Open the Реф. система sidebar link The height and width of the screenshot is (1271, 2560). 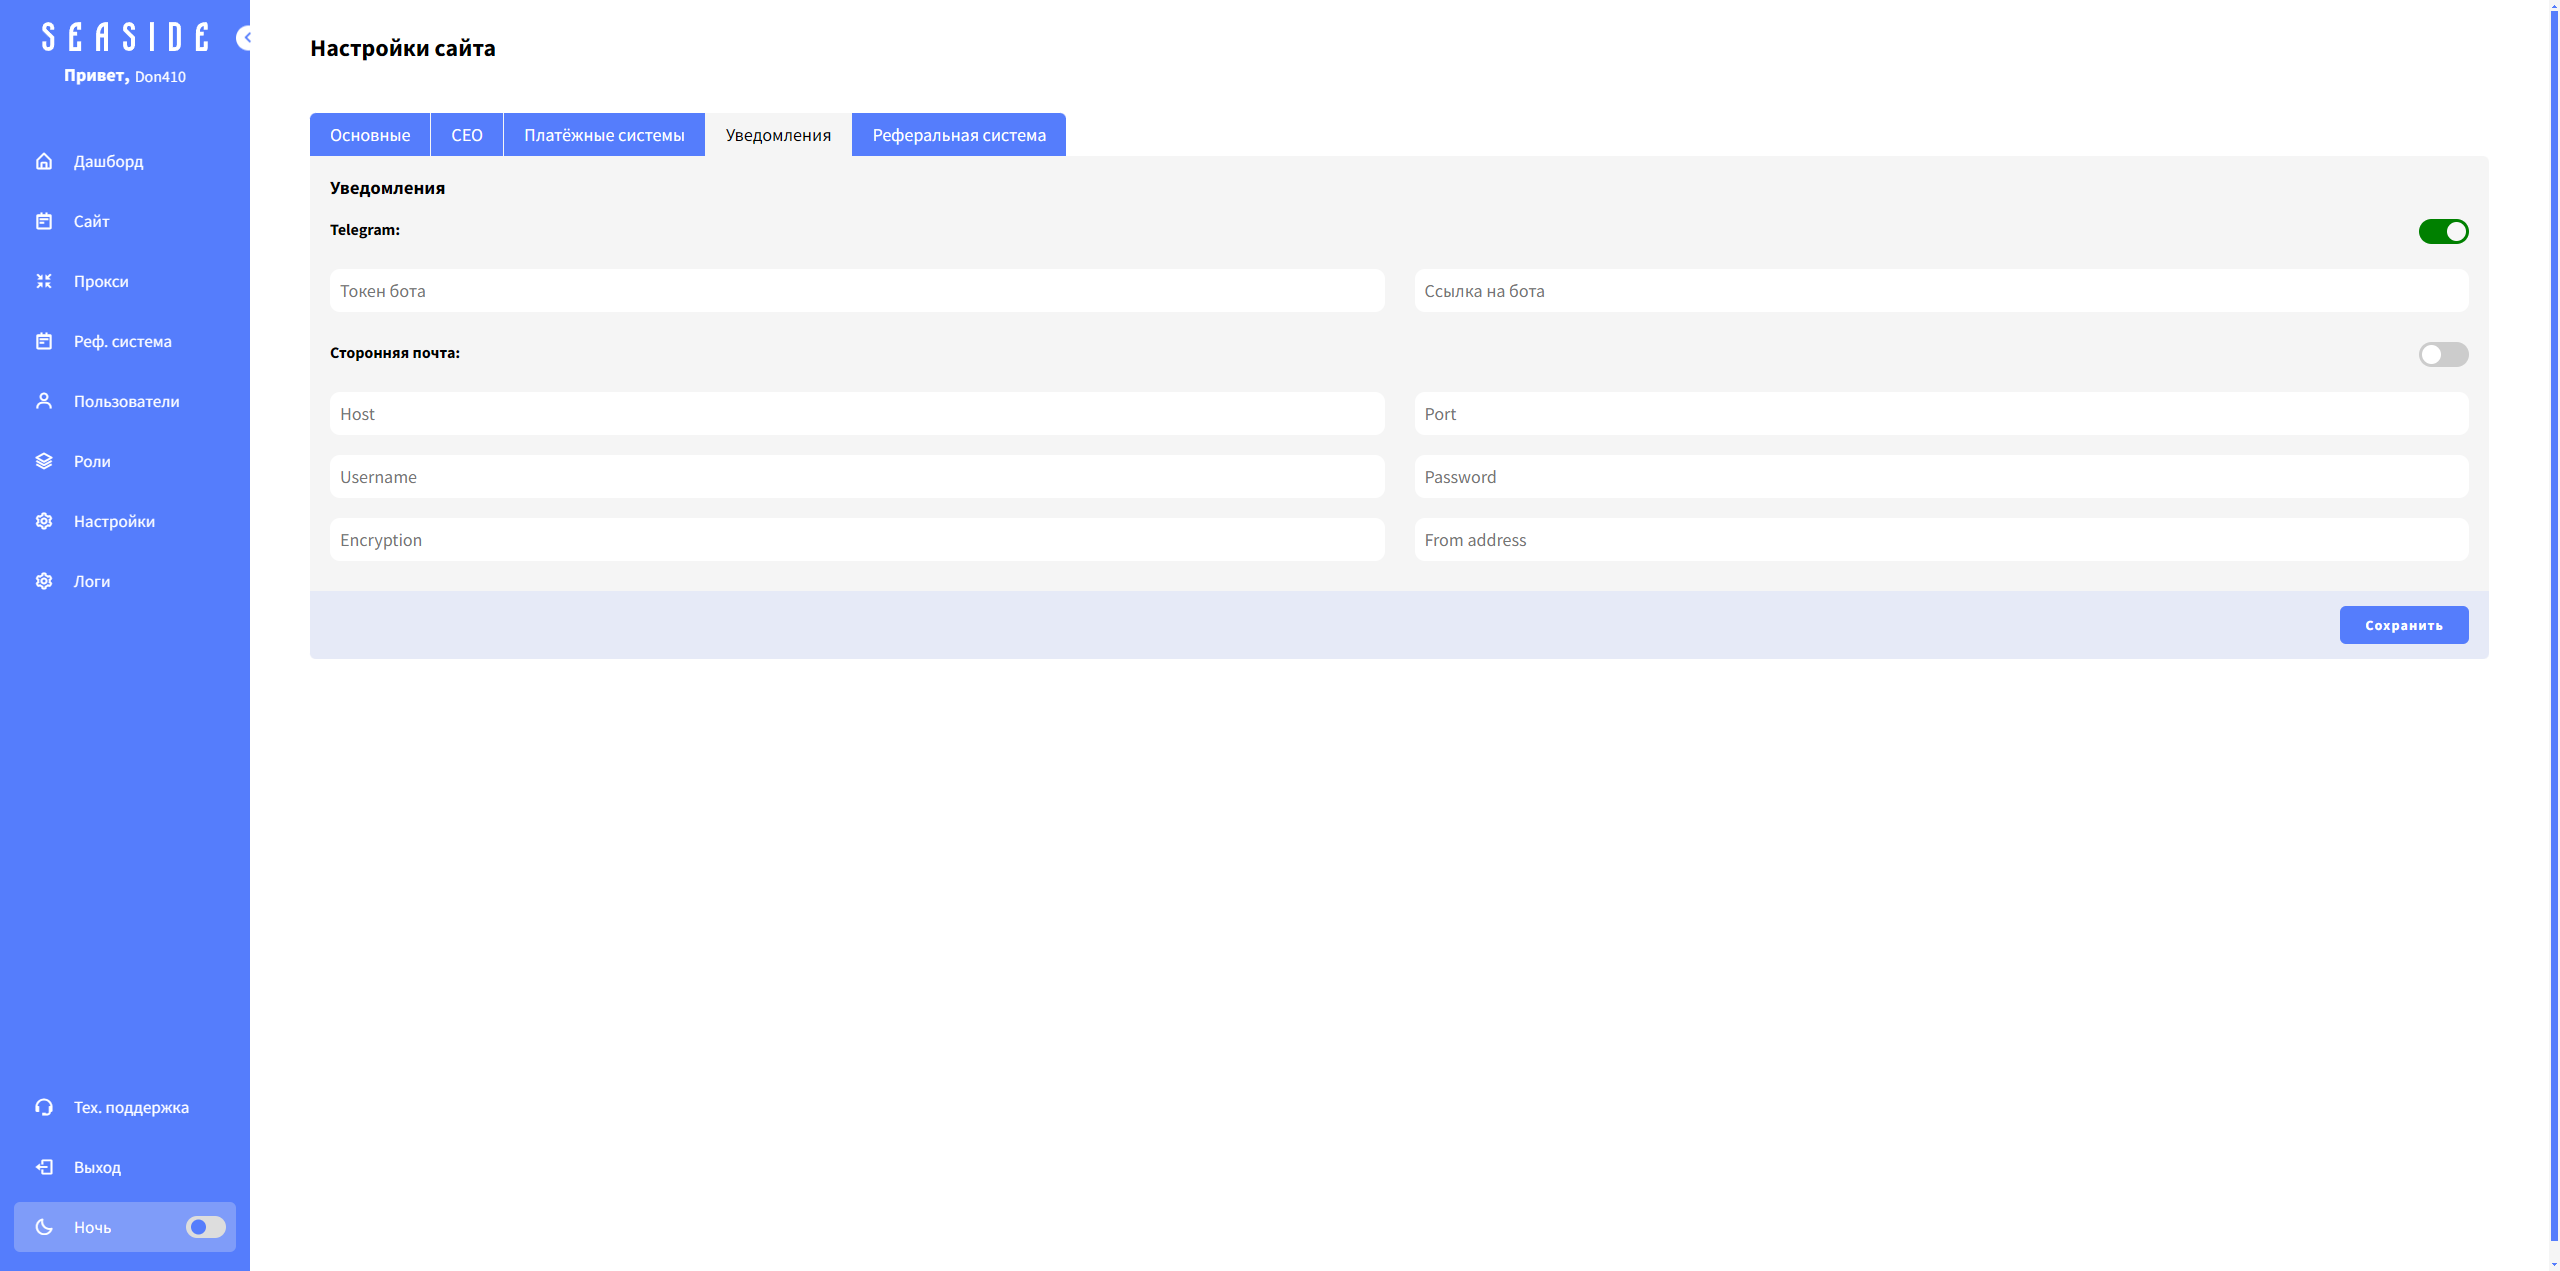point(122,341)
